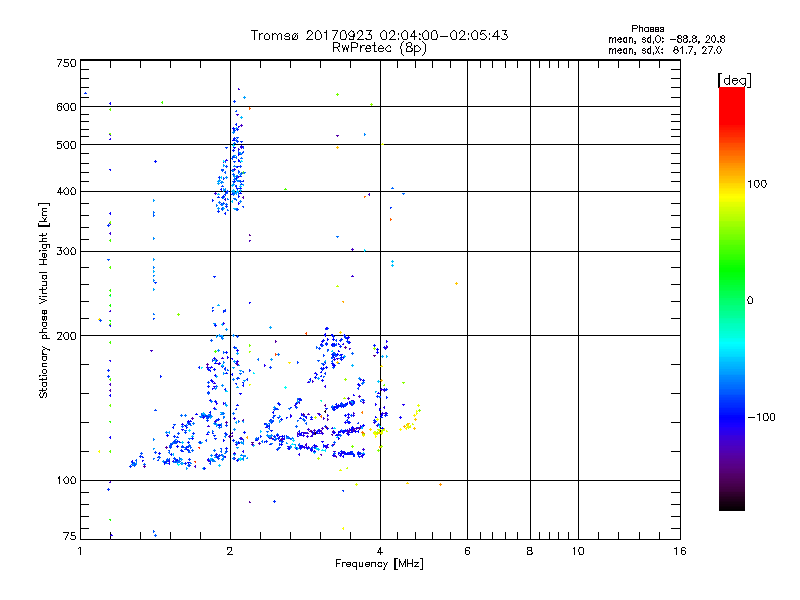The width and height of the screenshot is (800, 600).
Task: Click the x-axis '2' tick label
Action: (230, 551)
